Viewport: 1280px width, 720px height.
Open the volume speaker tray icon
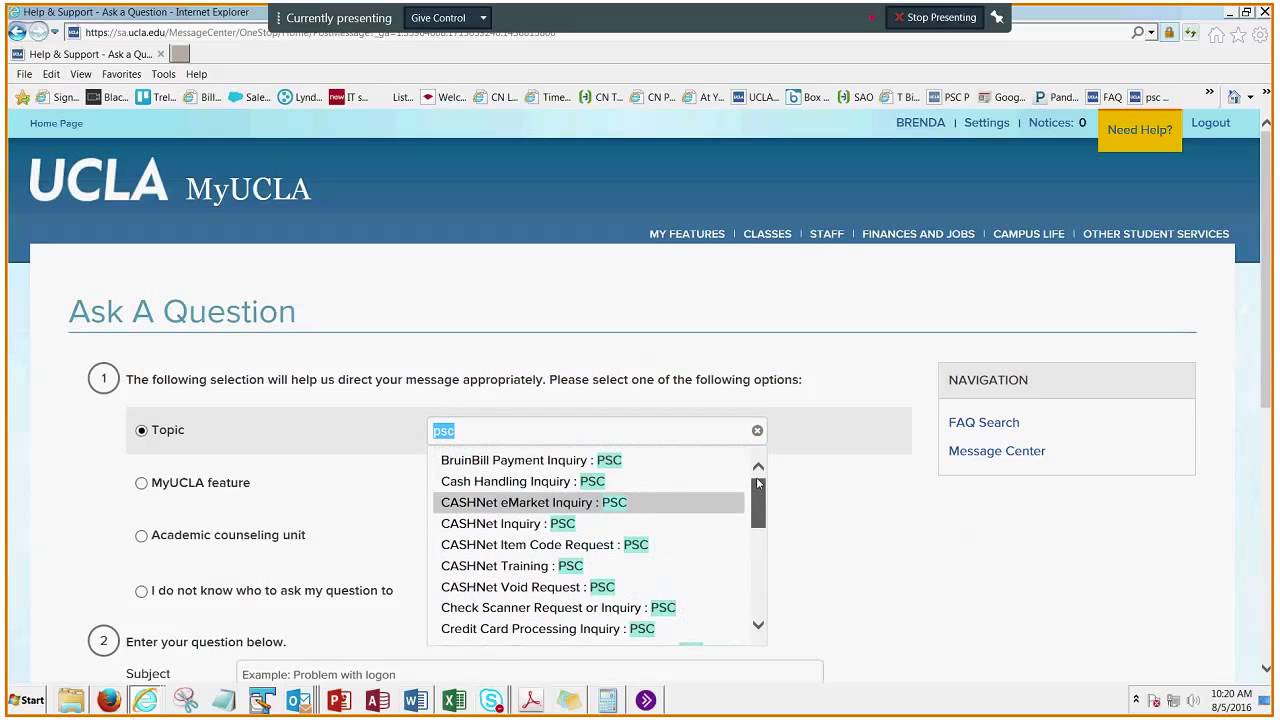(1192, 700)
